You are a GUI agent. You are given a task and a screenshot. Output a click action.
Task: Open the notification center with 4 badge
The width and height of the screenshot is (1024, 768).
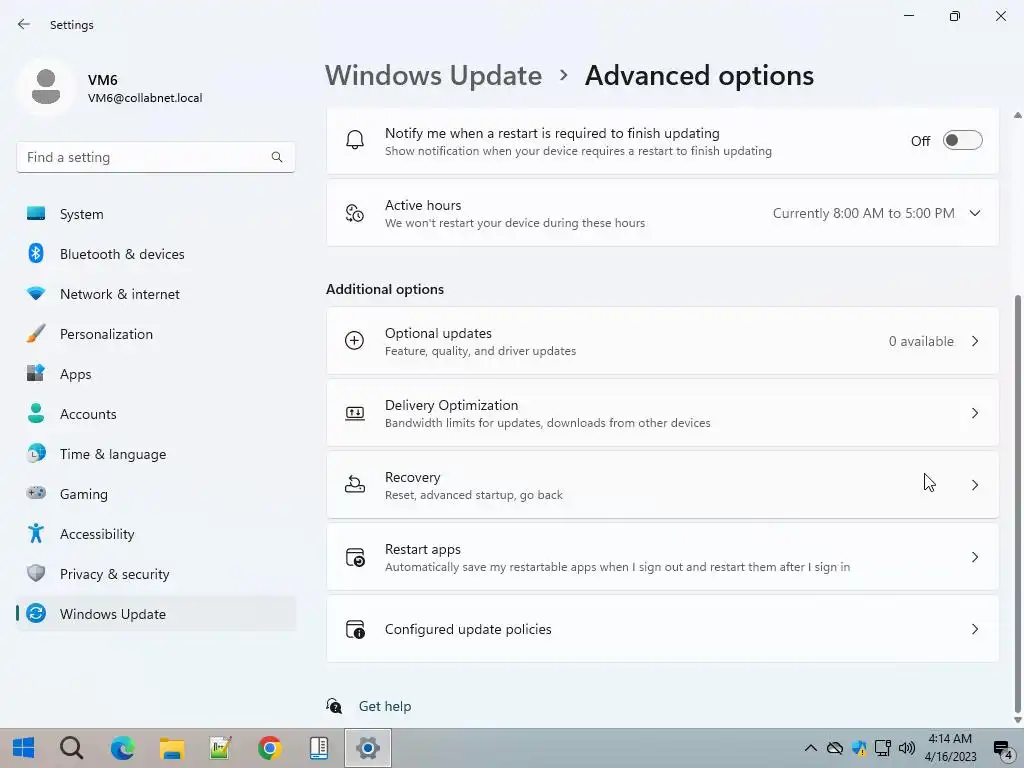tap(1003, 749)
